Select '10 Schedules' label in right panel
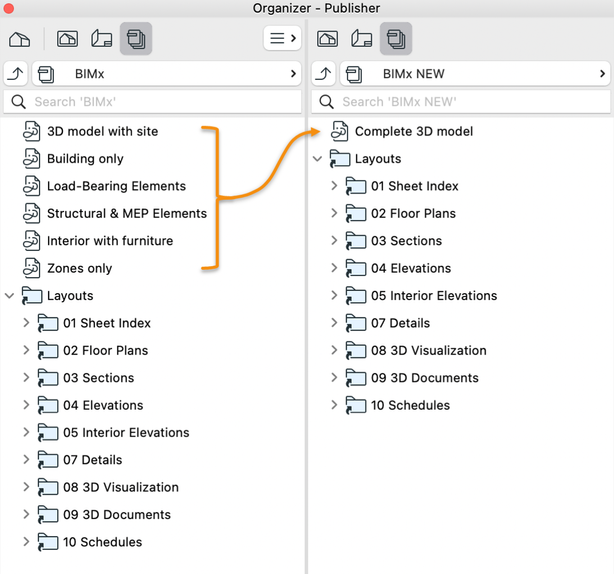The width and height of the screenshot is (614, 574). tap(410, 405)
